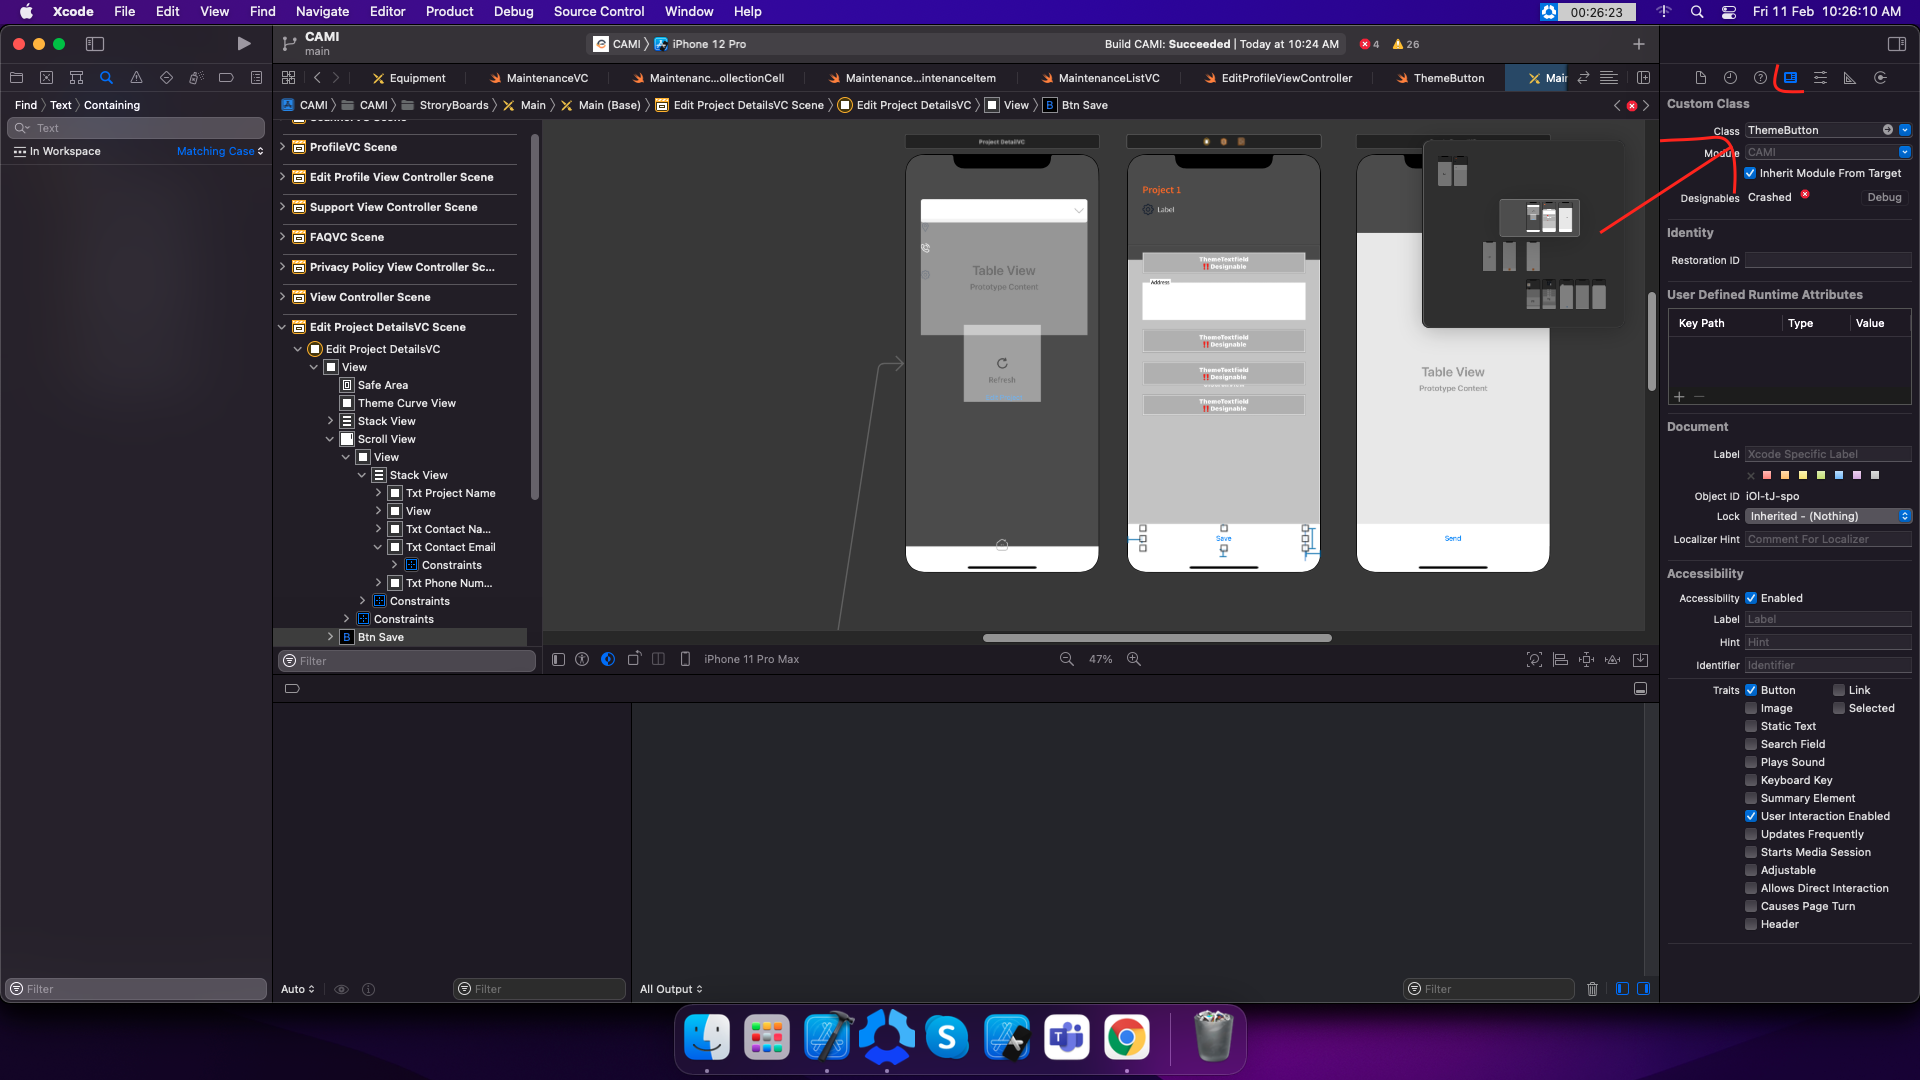Open the Debug navigator icon
Screen dimensions: 1920x1080
point(196,78)
